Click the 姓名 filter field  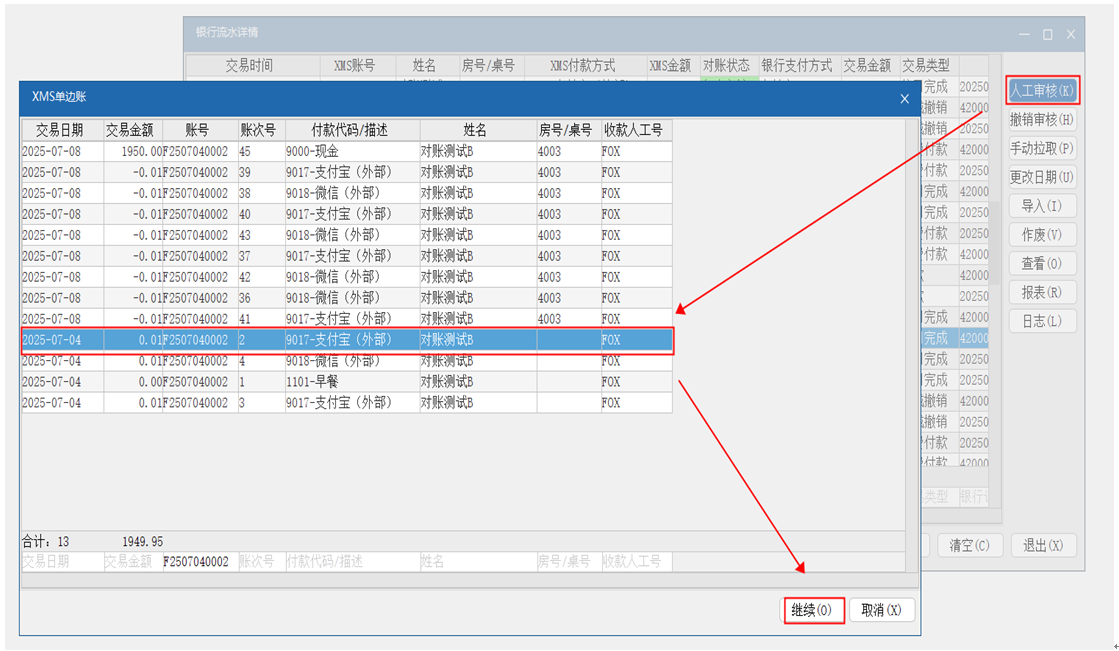click(477, 562)
